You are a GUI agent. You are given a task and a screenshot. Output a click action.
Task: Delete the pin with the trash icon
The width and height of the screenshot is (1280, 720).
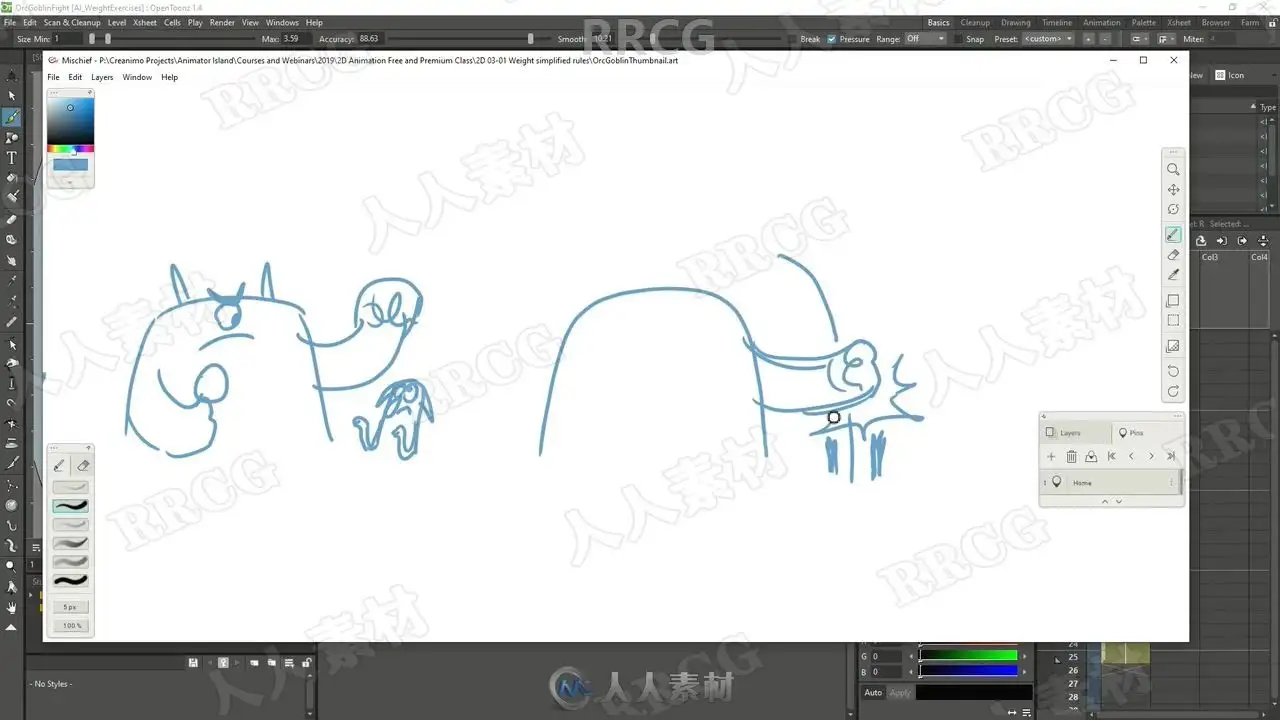coord(1071,456)
